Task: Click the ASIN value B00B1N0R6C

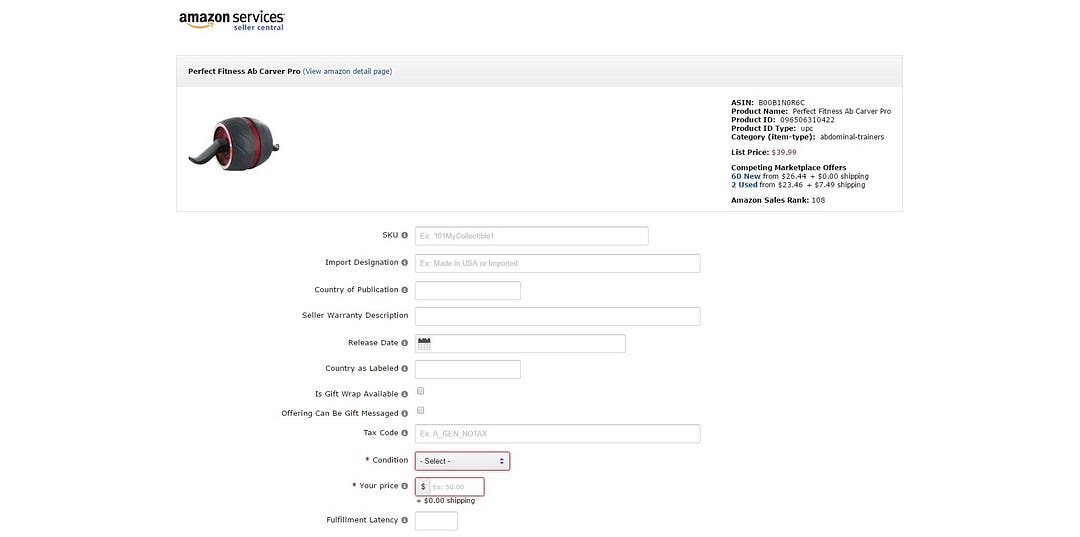Action: pyautogui.click(x=781, y=103)
